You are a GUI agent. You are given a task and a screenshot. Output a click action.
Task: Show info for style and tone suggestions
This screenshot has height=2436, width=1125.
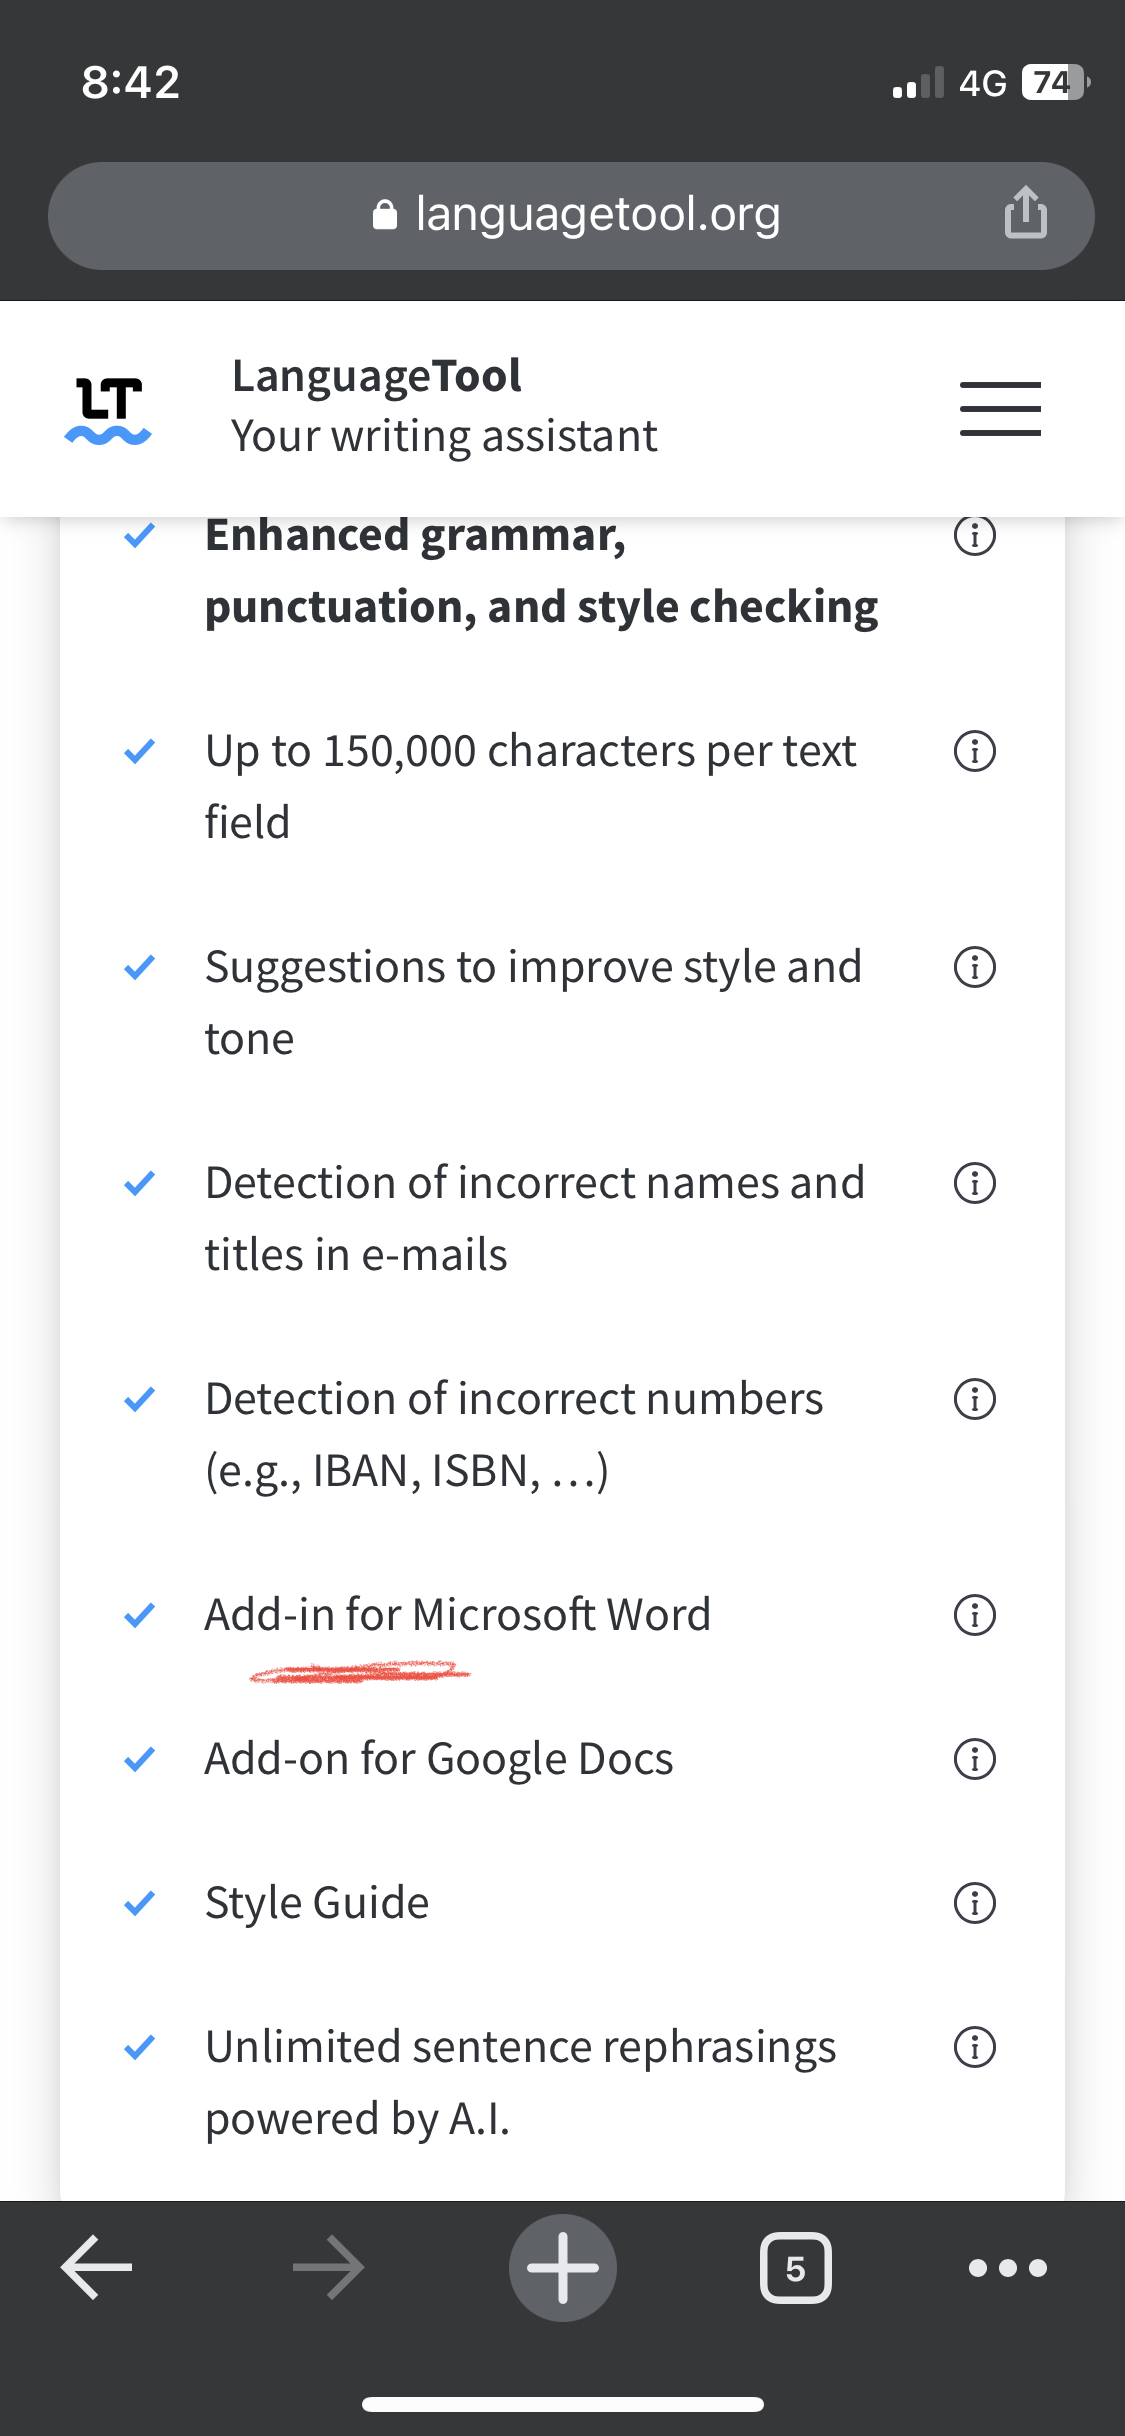pos(975,967)
